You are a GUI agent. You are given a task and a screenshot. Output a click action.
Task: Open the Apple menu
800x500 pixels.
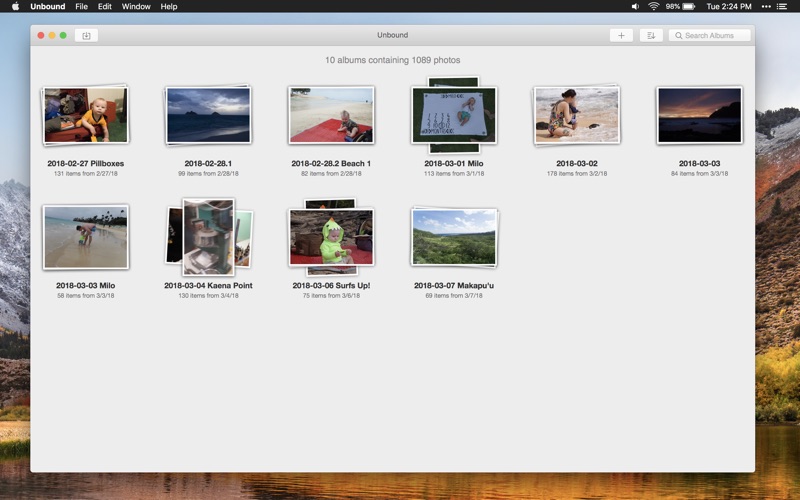tap(15, 6)
